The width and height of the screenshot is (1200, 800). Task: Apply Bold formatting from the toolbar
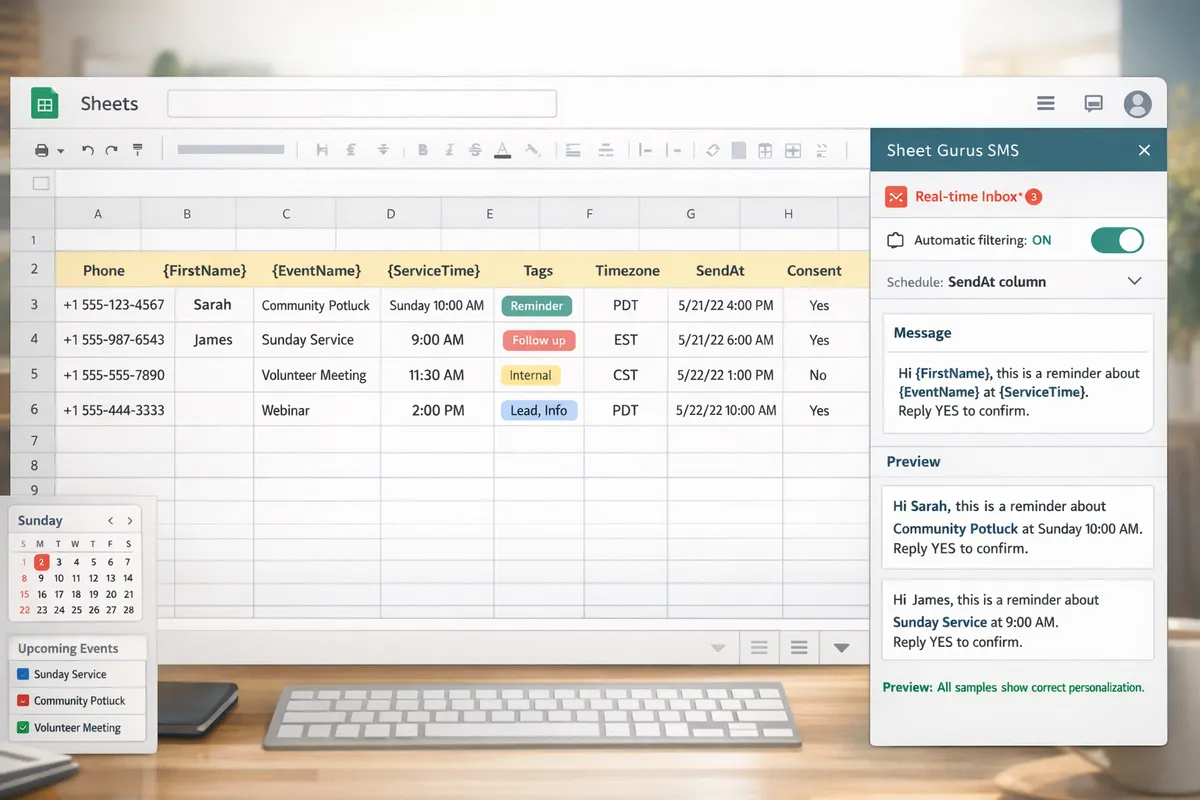[x=422, y=148]
